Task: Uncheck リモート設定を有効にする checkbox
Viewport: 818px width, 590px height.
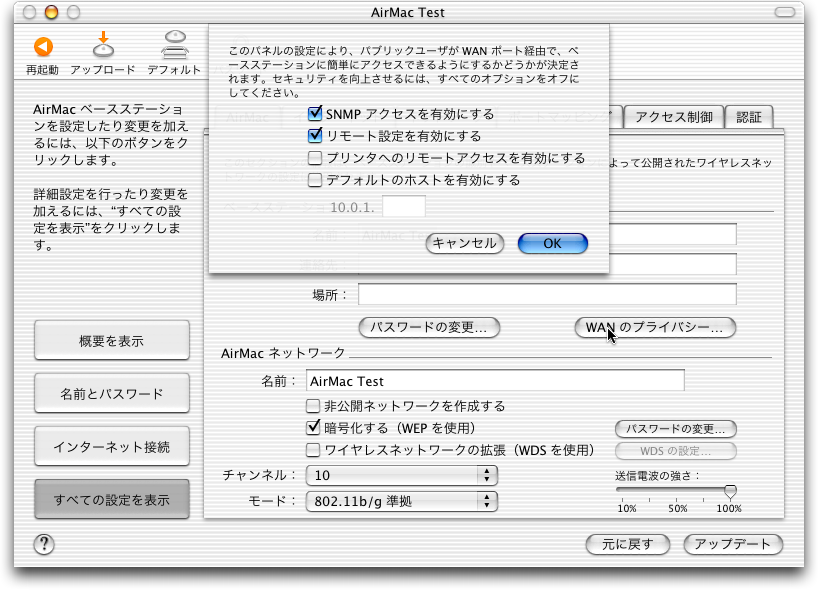Action: (x=315, y=136)
